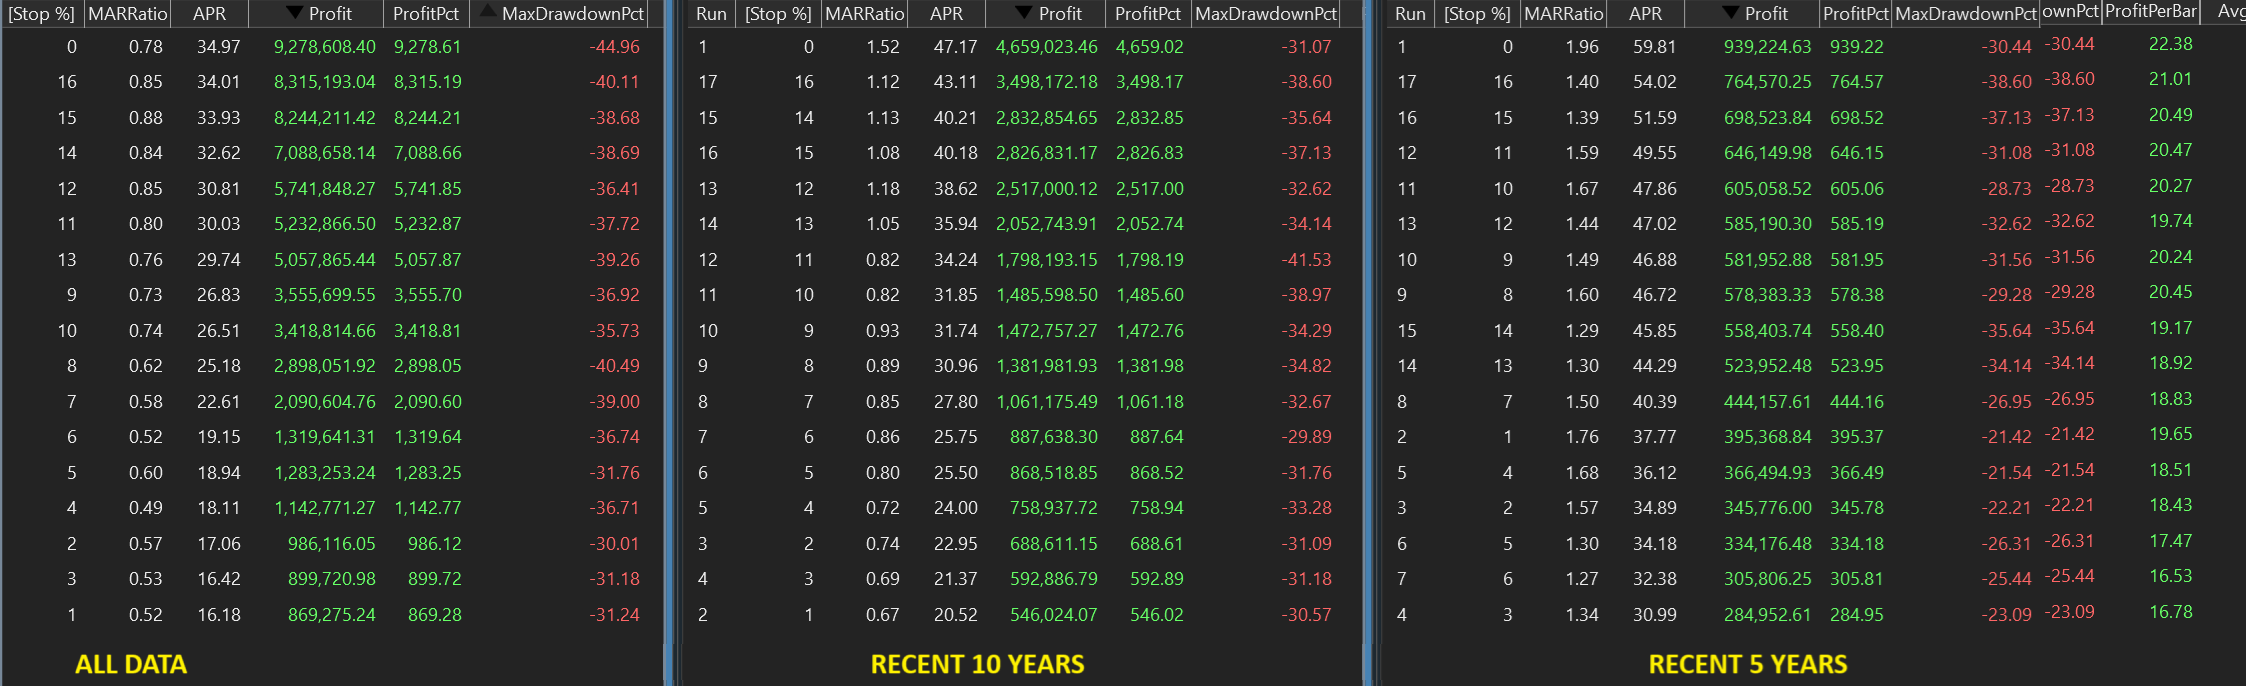The image size is (2246, 686).
Task: Click the APR cell showing 59.81
Action: pos(1654,47)
